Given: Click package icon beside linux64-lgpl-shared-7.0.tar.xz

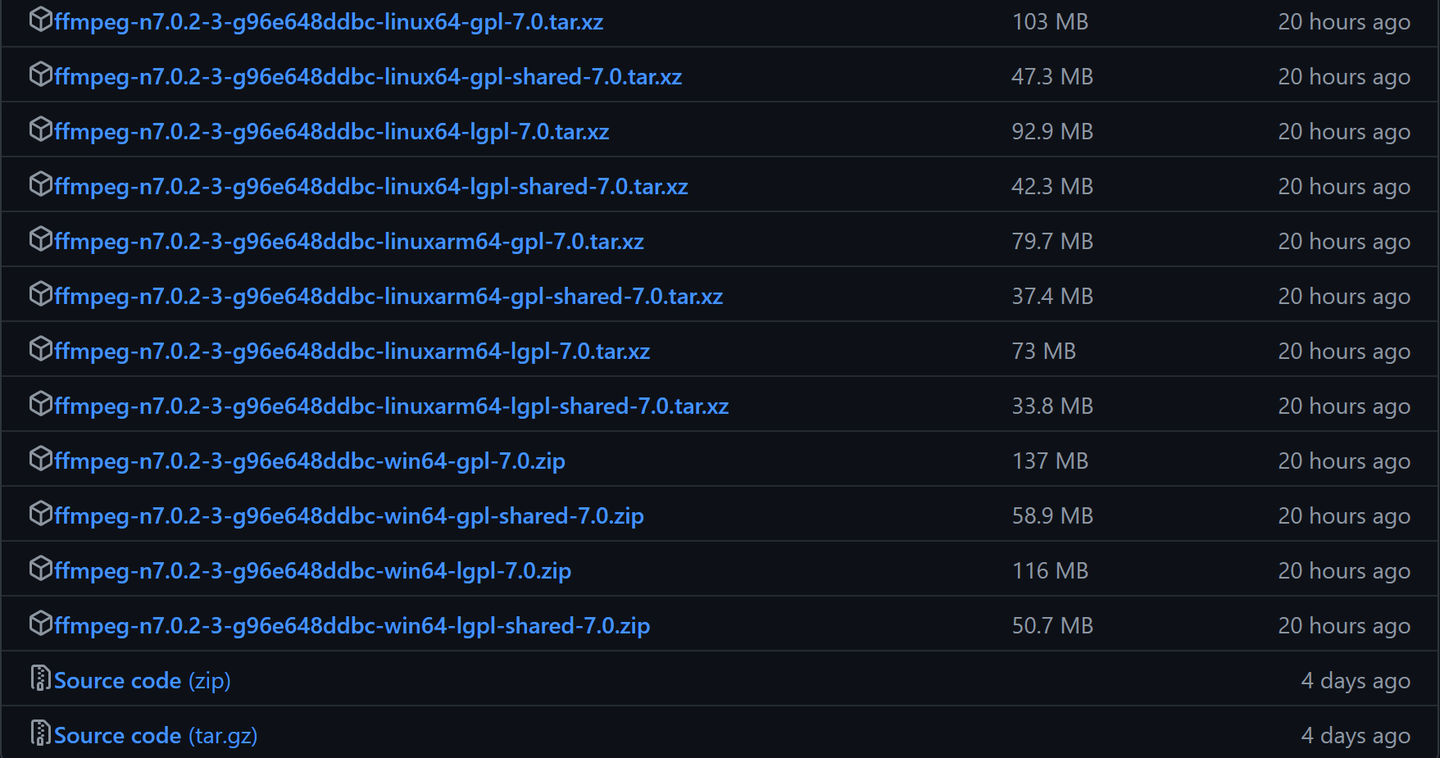Looking at the screenshot, I should [x=41, y=185].
